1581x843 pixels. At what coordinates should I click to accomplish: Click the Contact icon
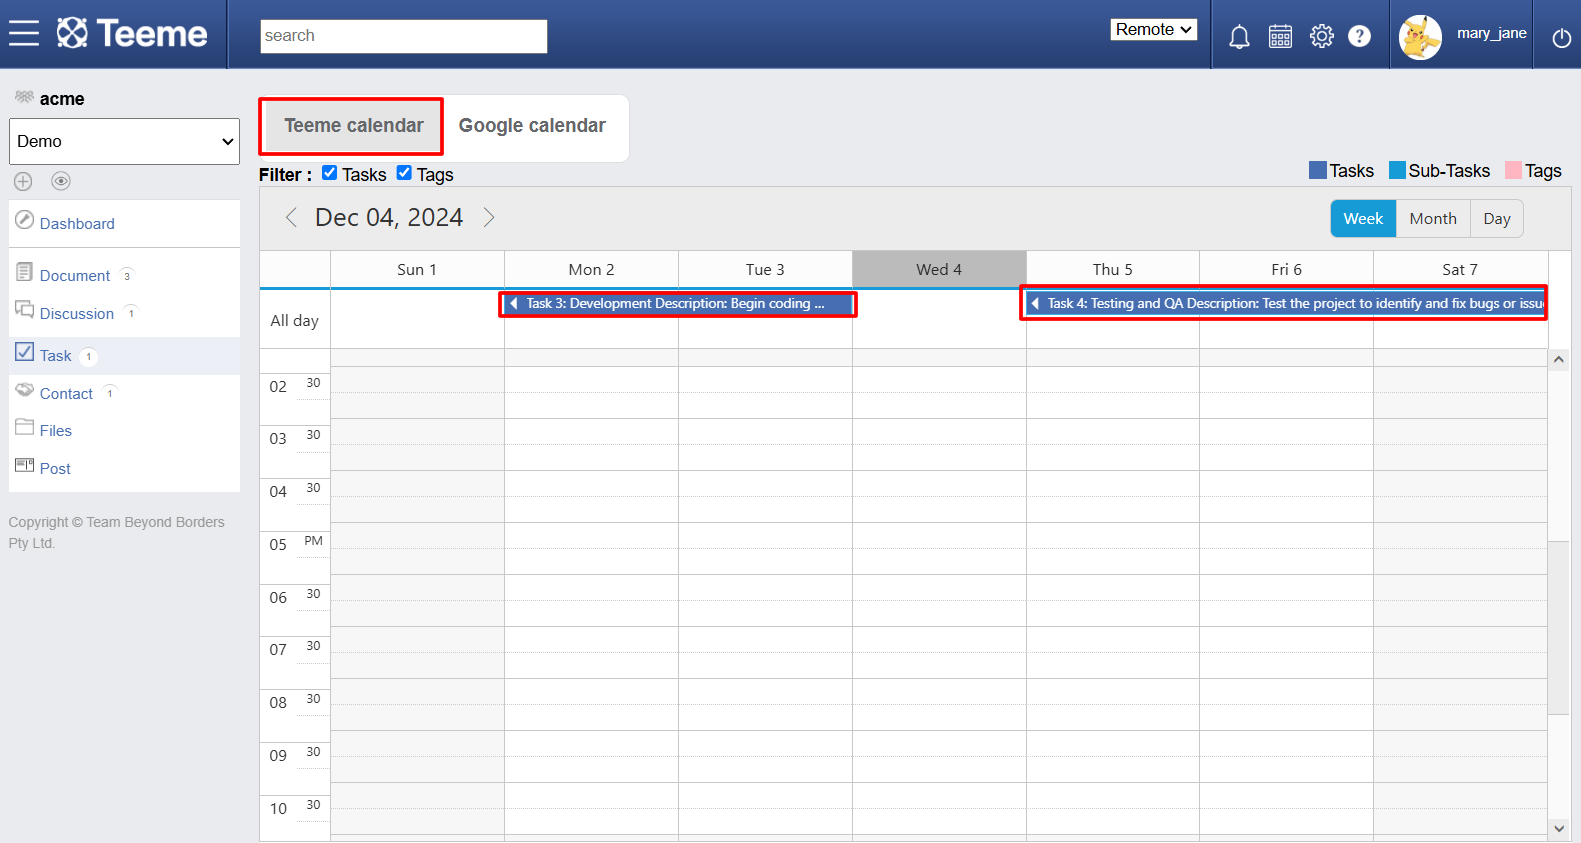(x=24, y=390)
